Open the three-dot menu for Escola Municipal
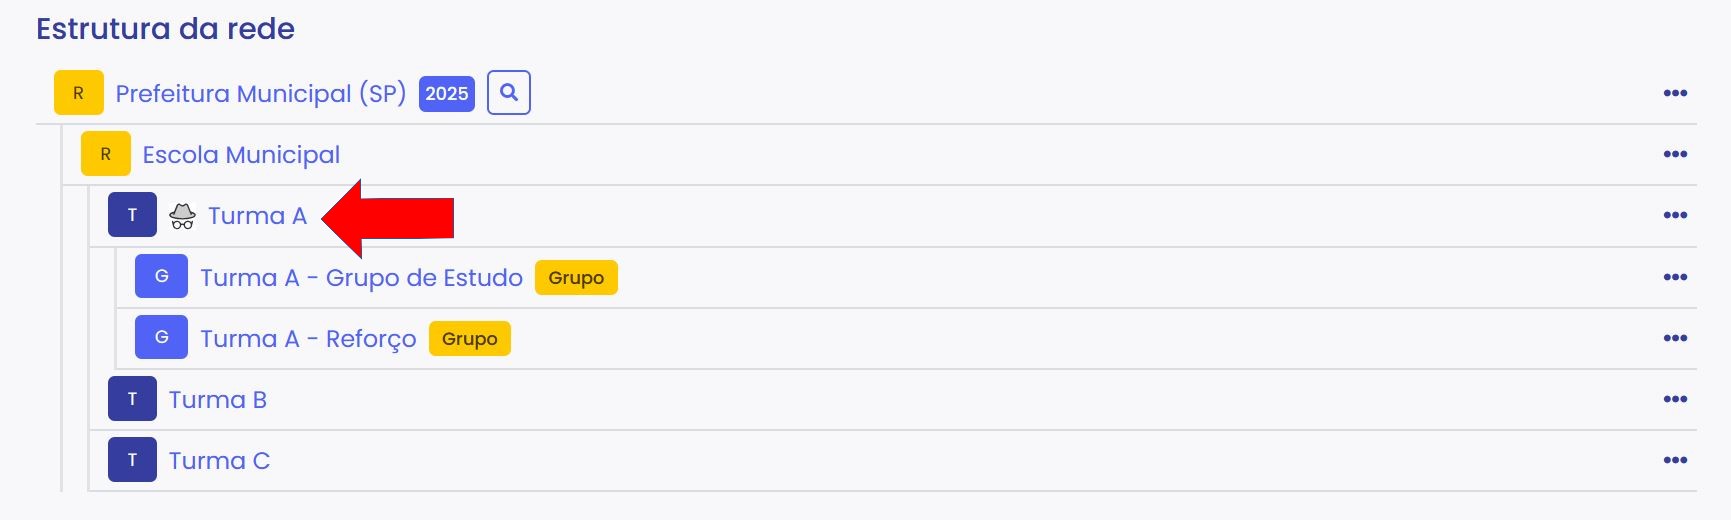 [x=1675, y=154]
